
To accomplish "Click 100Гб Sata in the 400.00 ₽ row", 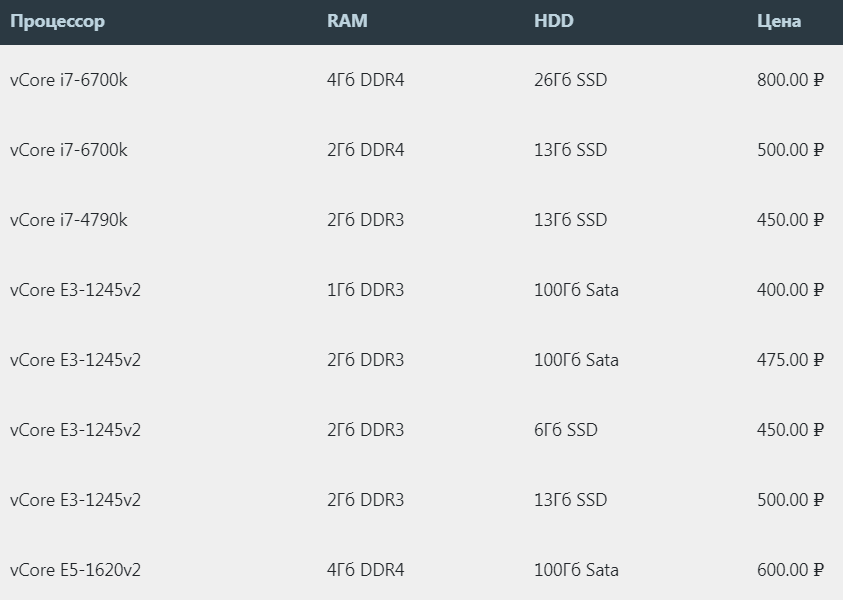I will point(576,290).
